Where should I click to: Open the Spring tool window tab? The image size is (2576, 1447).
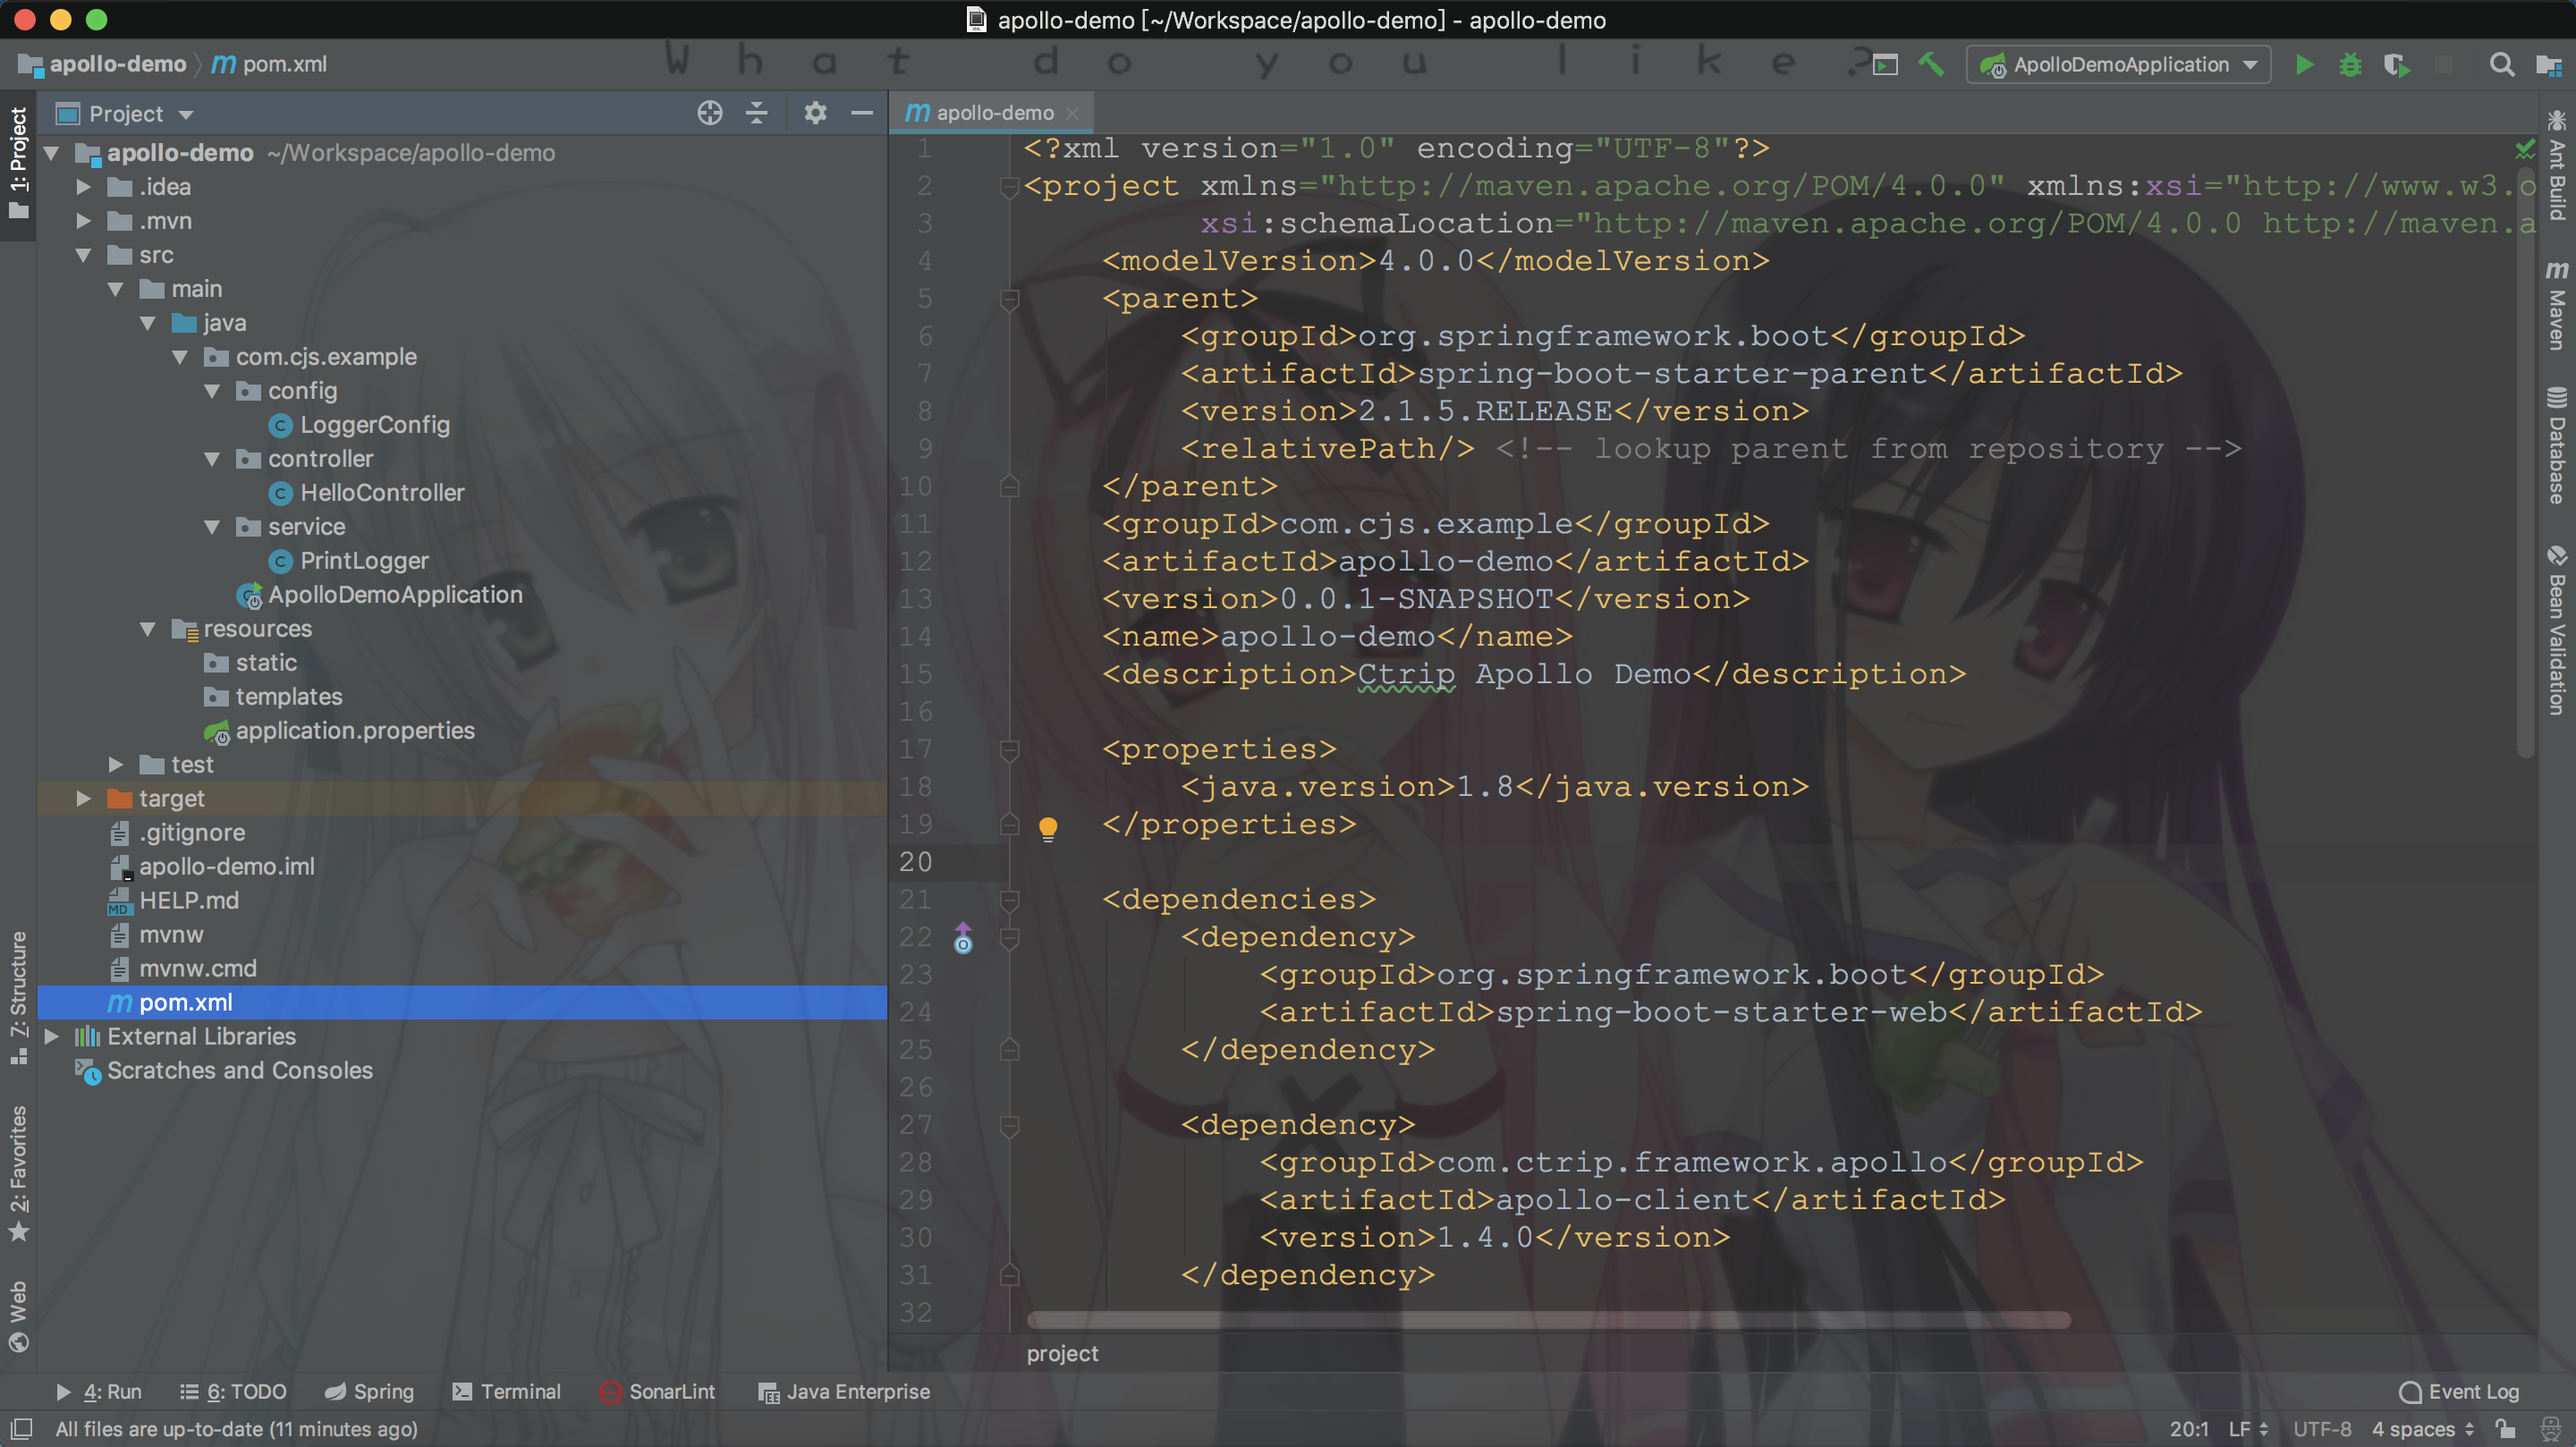369,1392
